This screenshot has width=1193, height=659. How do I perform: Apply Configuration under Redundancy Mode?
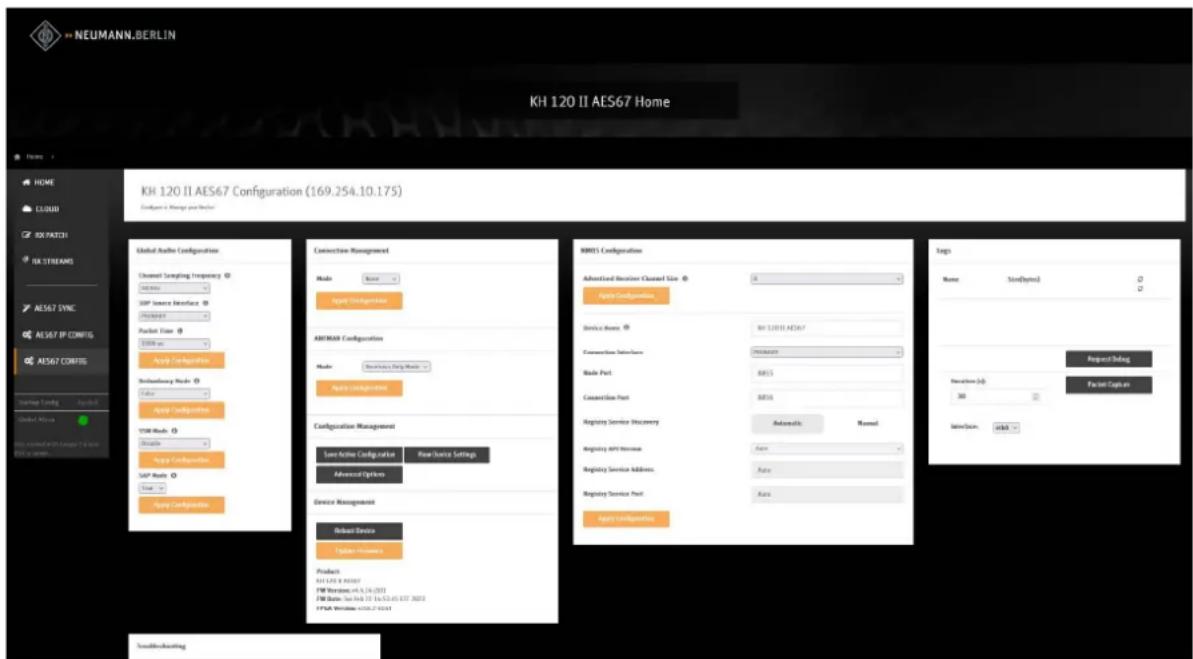[181, 409]
